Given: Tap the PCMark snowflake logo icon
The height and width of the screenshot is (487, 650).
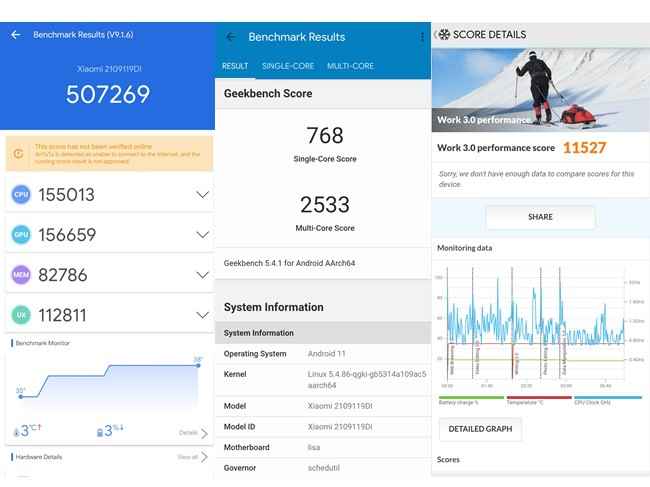Looking at the screenshot, I should coord(444,34).
